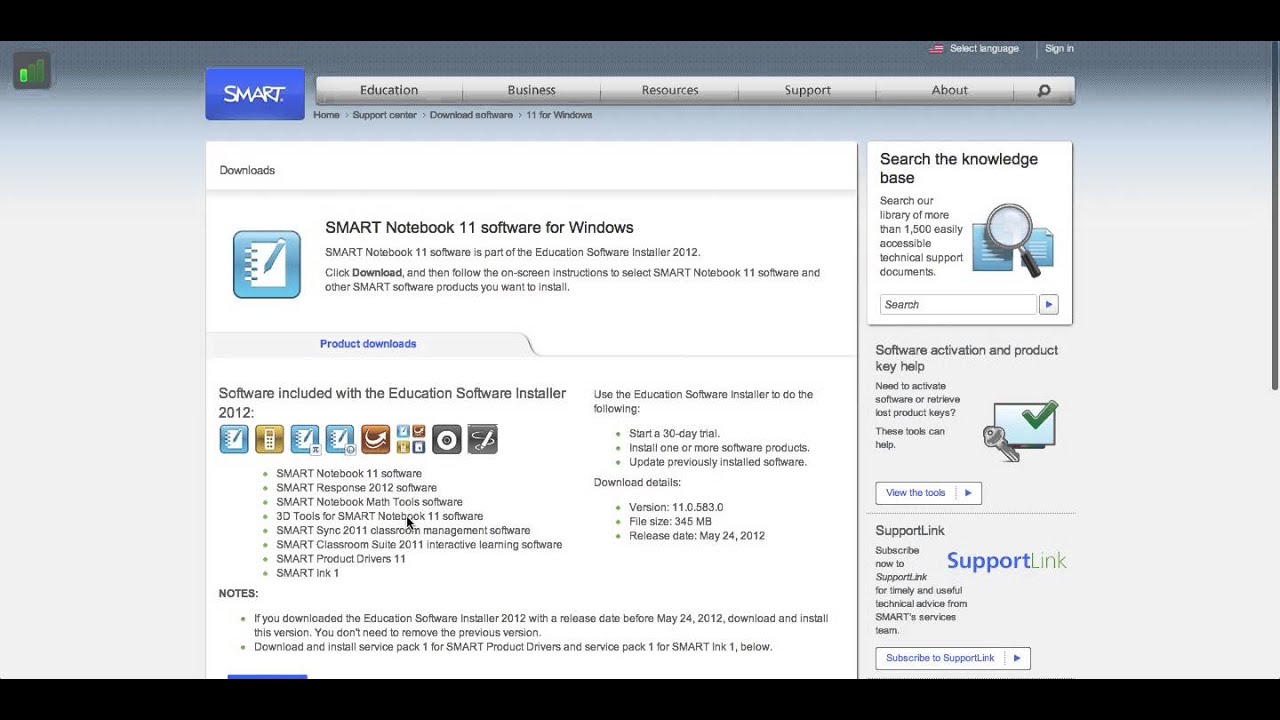Click 'File size: 345 MB' text

click(670, 521)
